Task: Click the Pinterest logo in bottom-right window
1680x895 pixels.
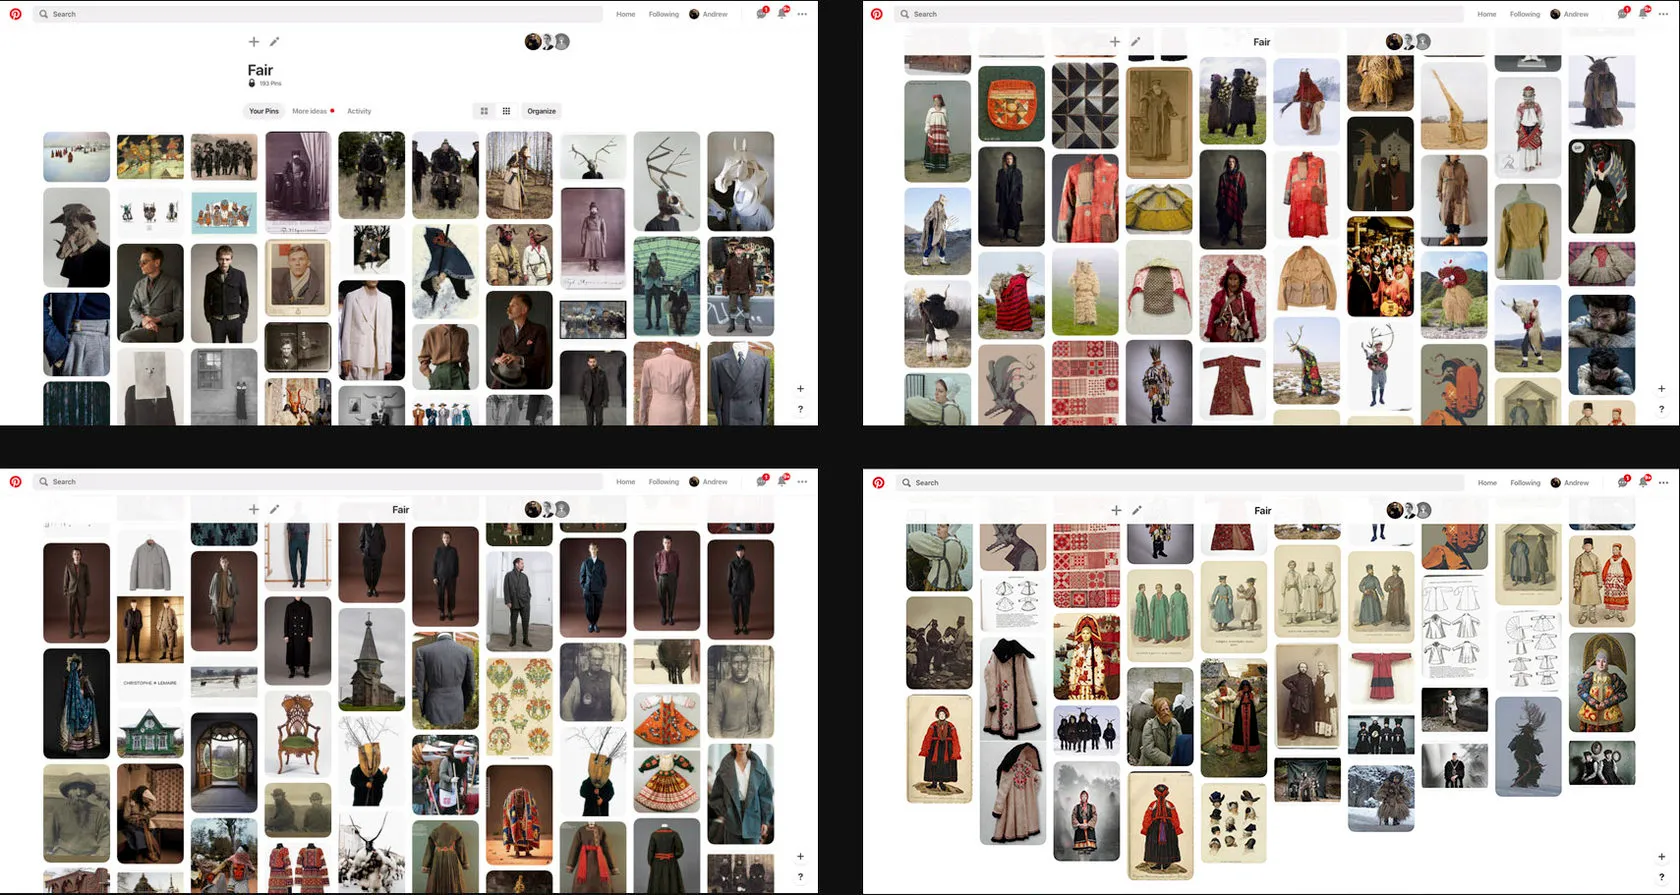Action: (878, 483)
